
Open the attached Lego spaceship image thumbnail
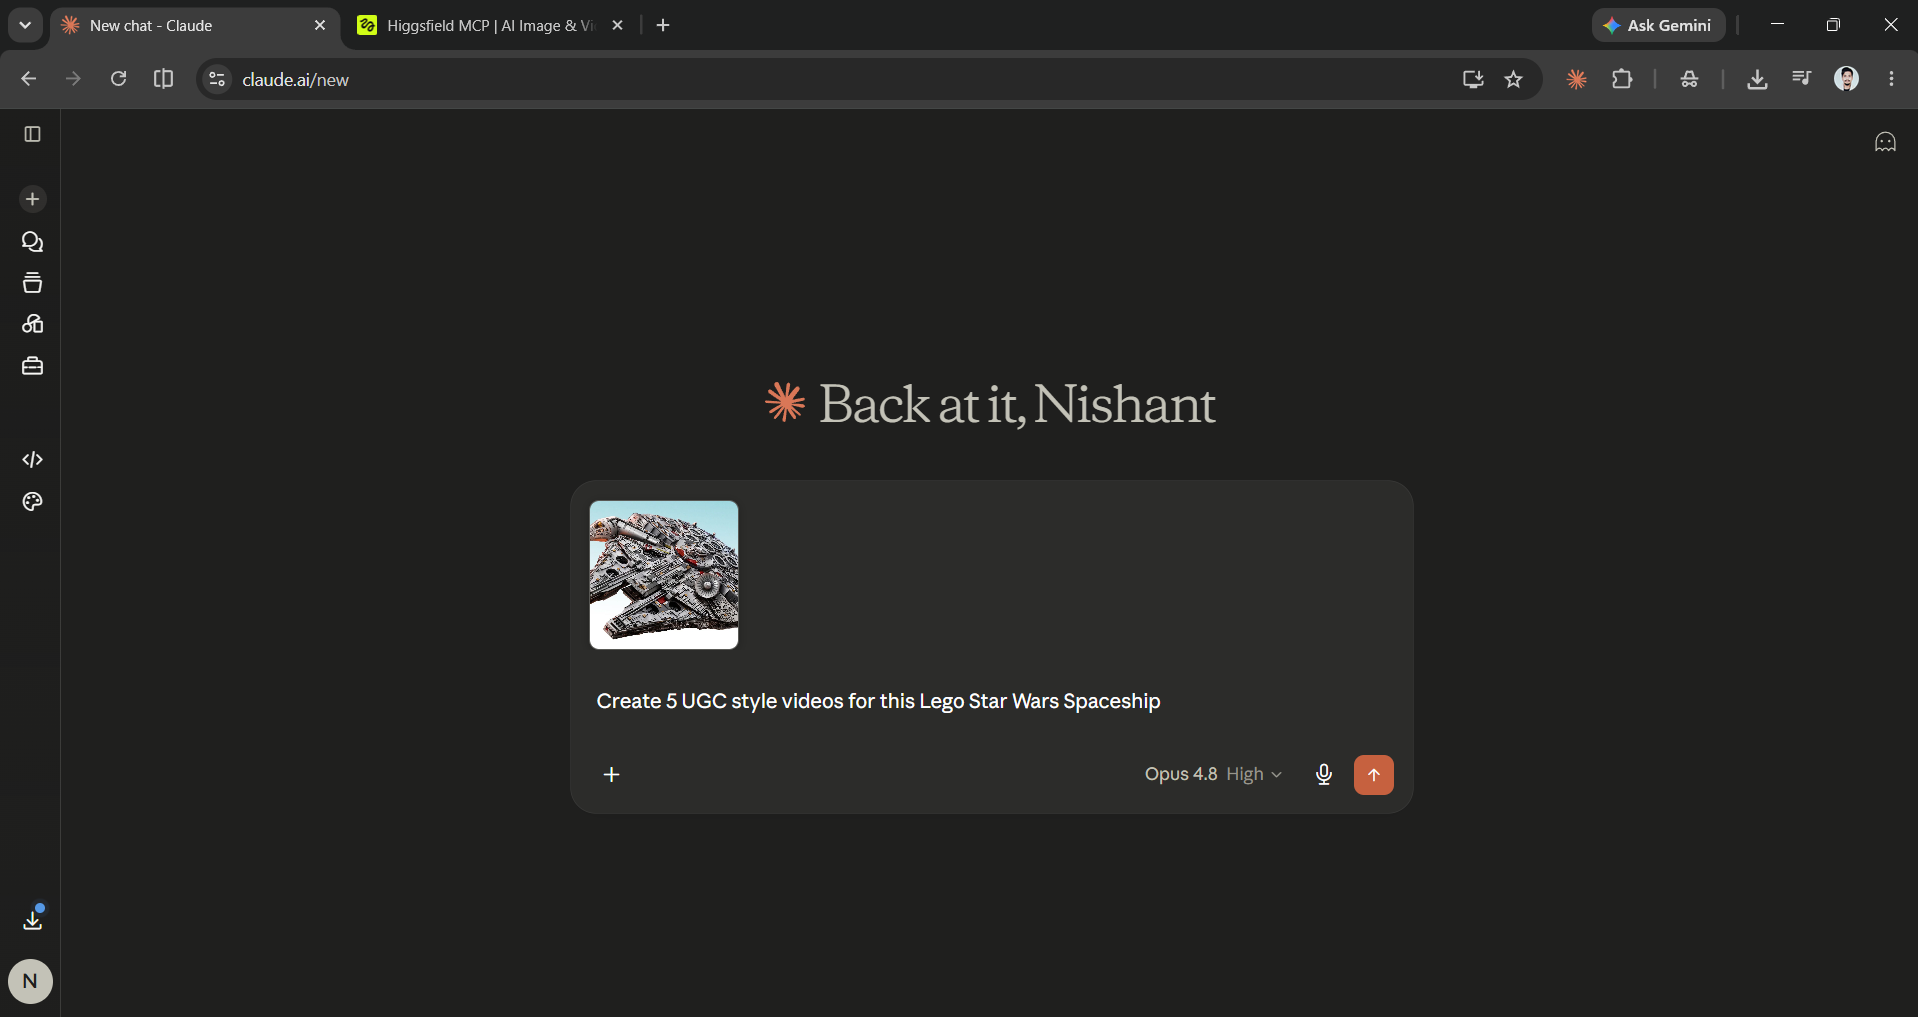[664, 575]
